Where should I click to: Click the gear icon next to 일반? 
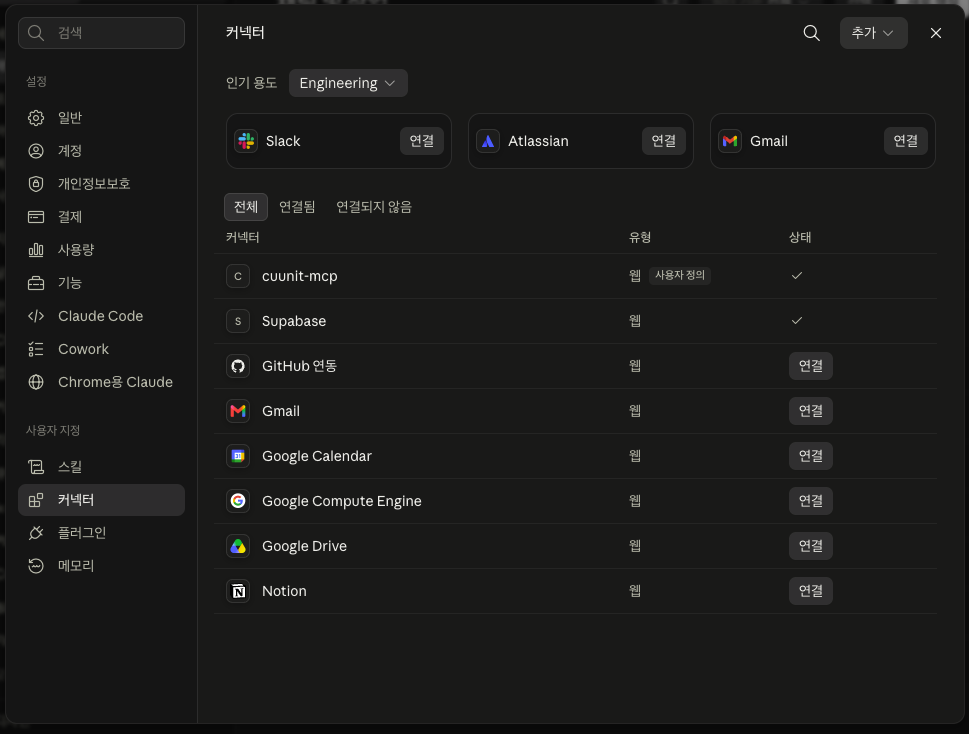tap(36, 118)
